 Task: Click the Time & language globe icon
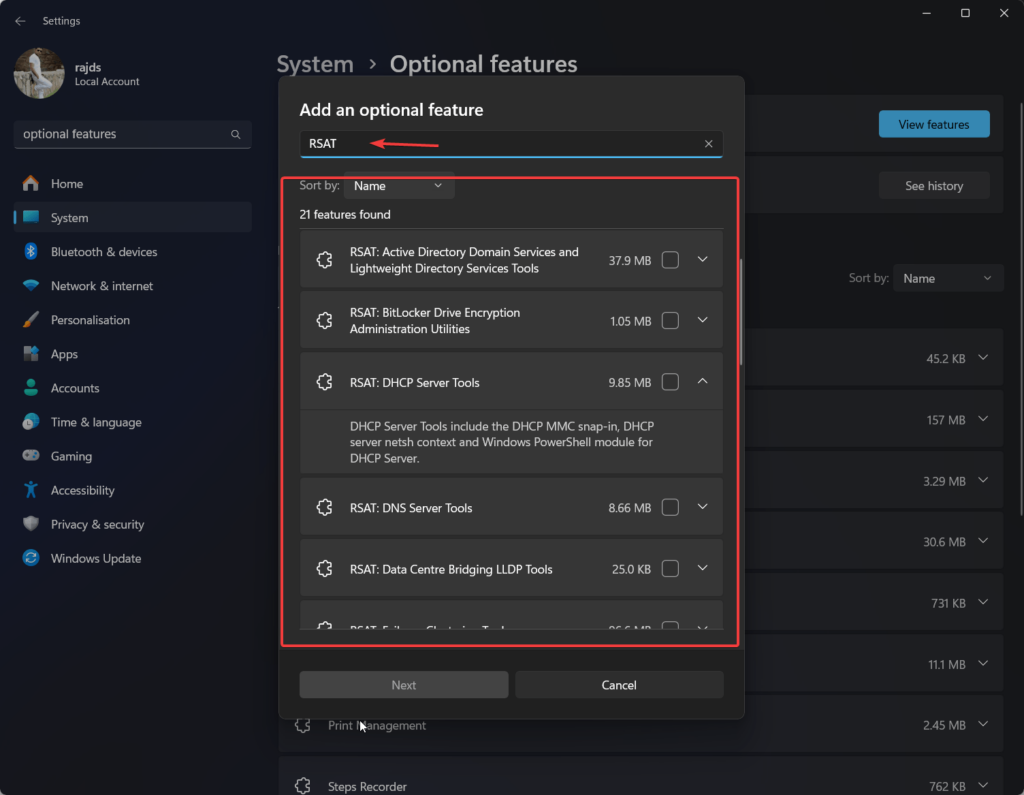(x=31, y=421)
